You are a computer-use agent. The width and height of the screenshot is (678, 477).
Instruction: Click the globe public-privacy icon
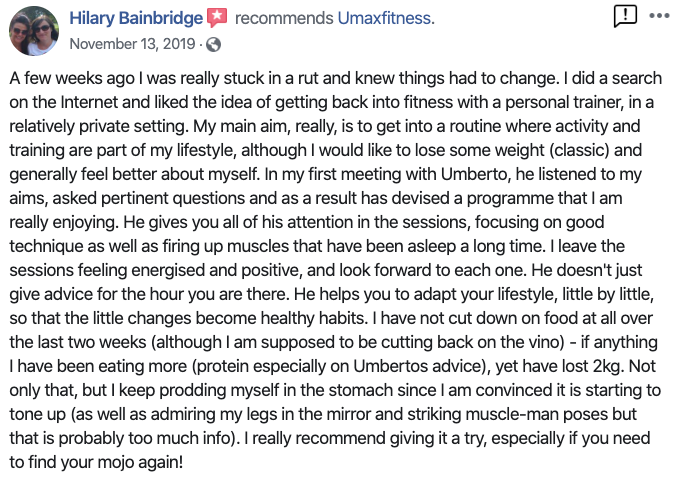point(213,44)
